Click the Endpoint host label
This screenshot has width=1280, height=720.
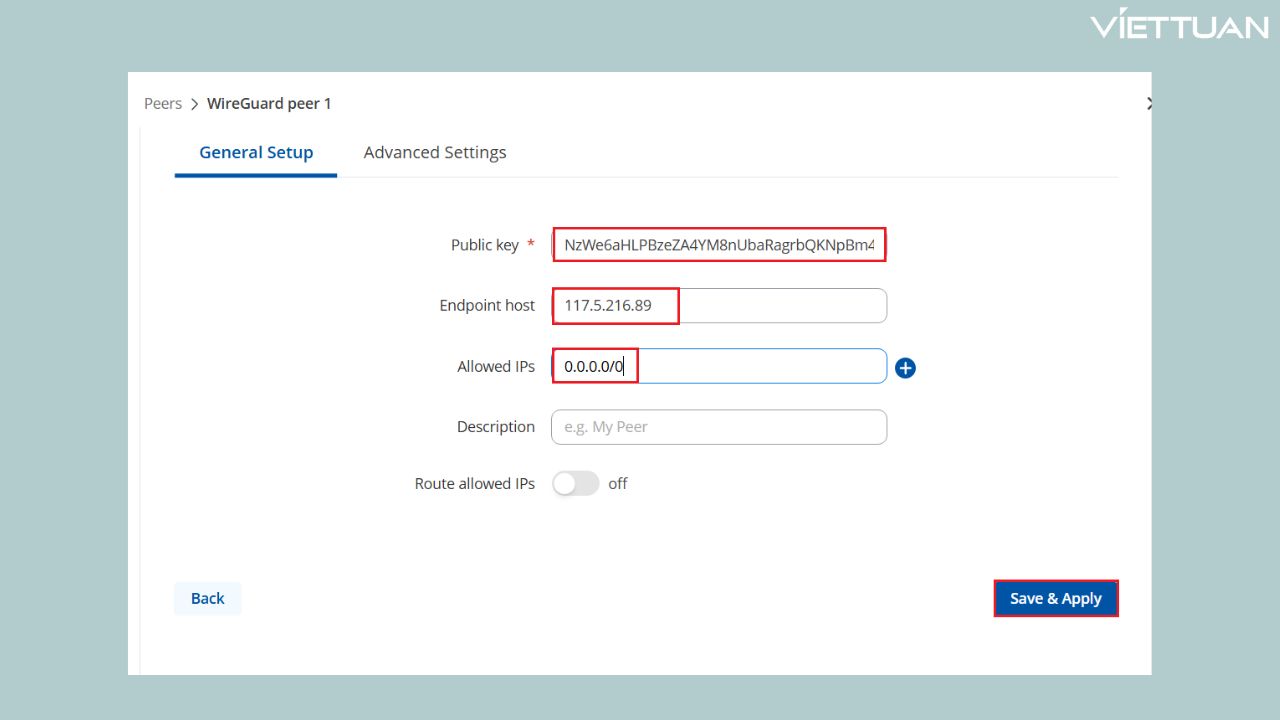pos(487,306)
